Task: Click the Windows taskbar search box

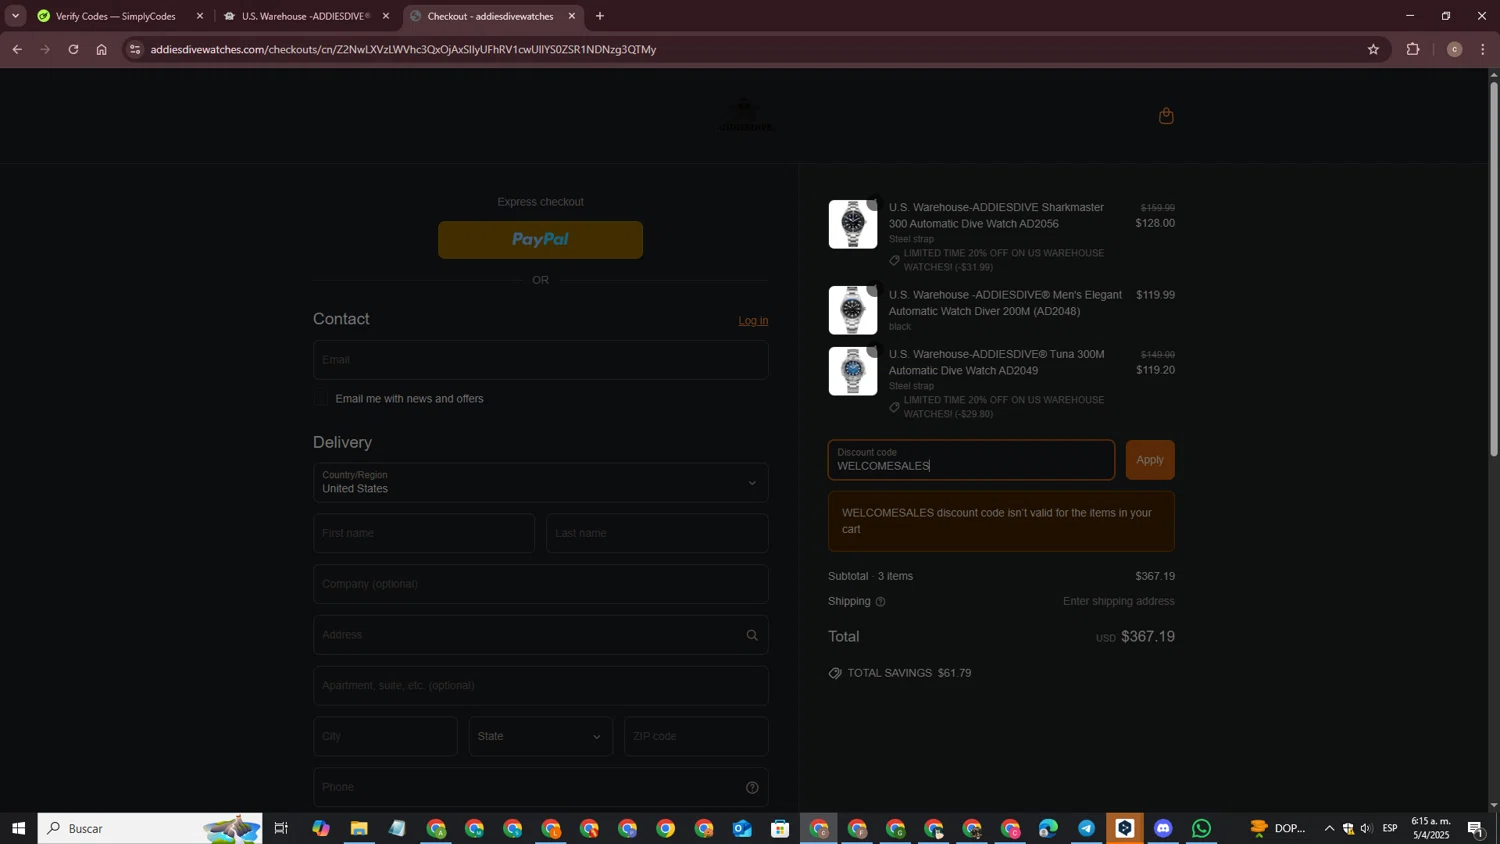Action: point(150,829)
